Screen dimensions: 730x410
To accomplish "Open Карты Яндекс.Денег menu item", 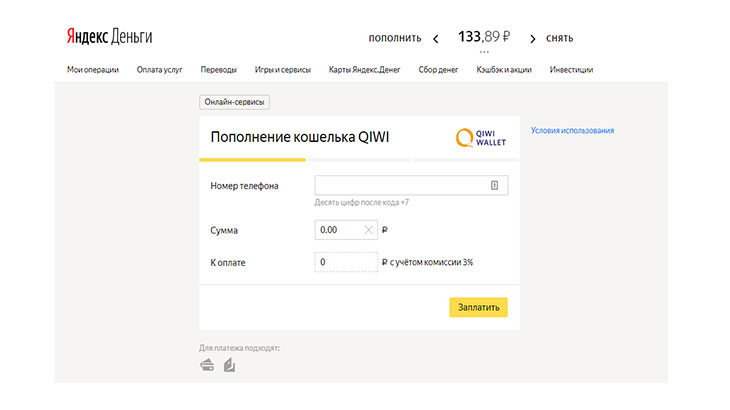I will point(365,70).
